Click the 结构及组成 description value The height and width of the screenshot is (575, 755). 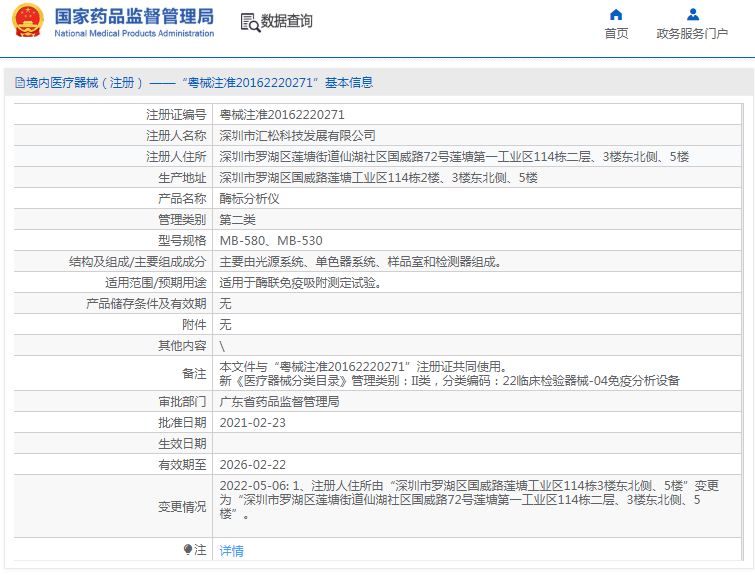point(361,261)
